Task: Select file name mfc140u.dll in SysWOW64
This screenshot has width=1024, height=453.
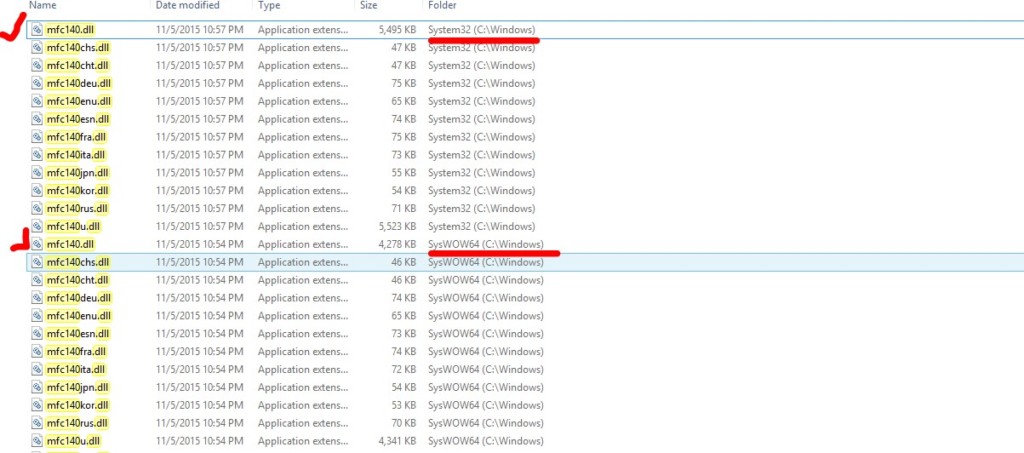Action: pos(73,441)
